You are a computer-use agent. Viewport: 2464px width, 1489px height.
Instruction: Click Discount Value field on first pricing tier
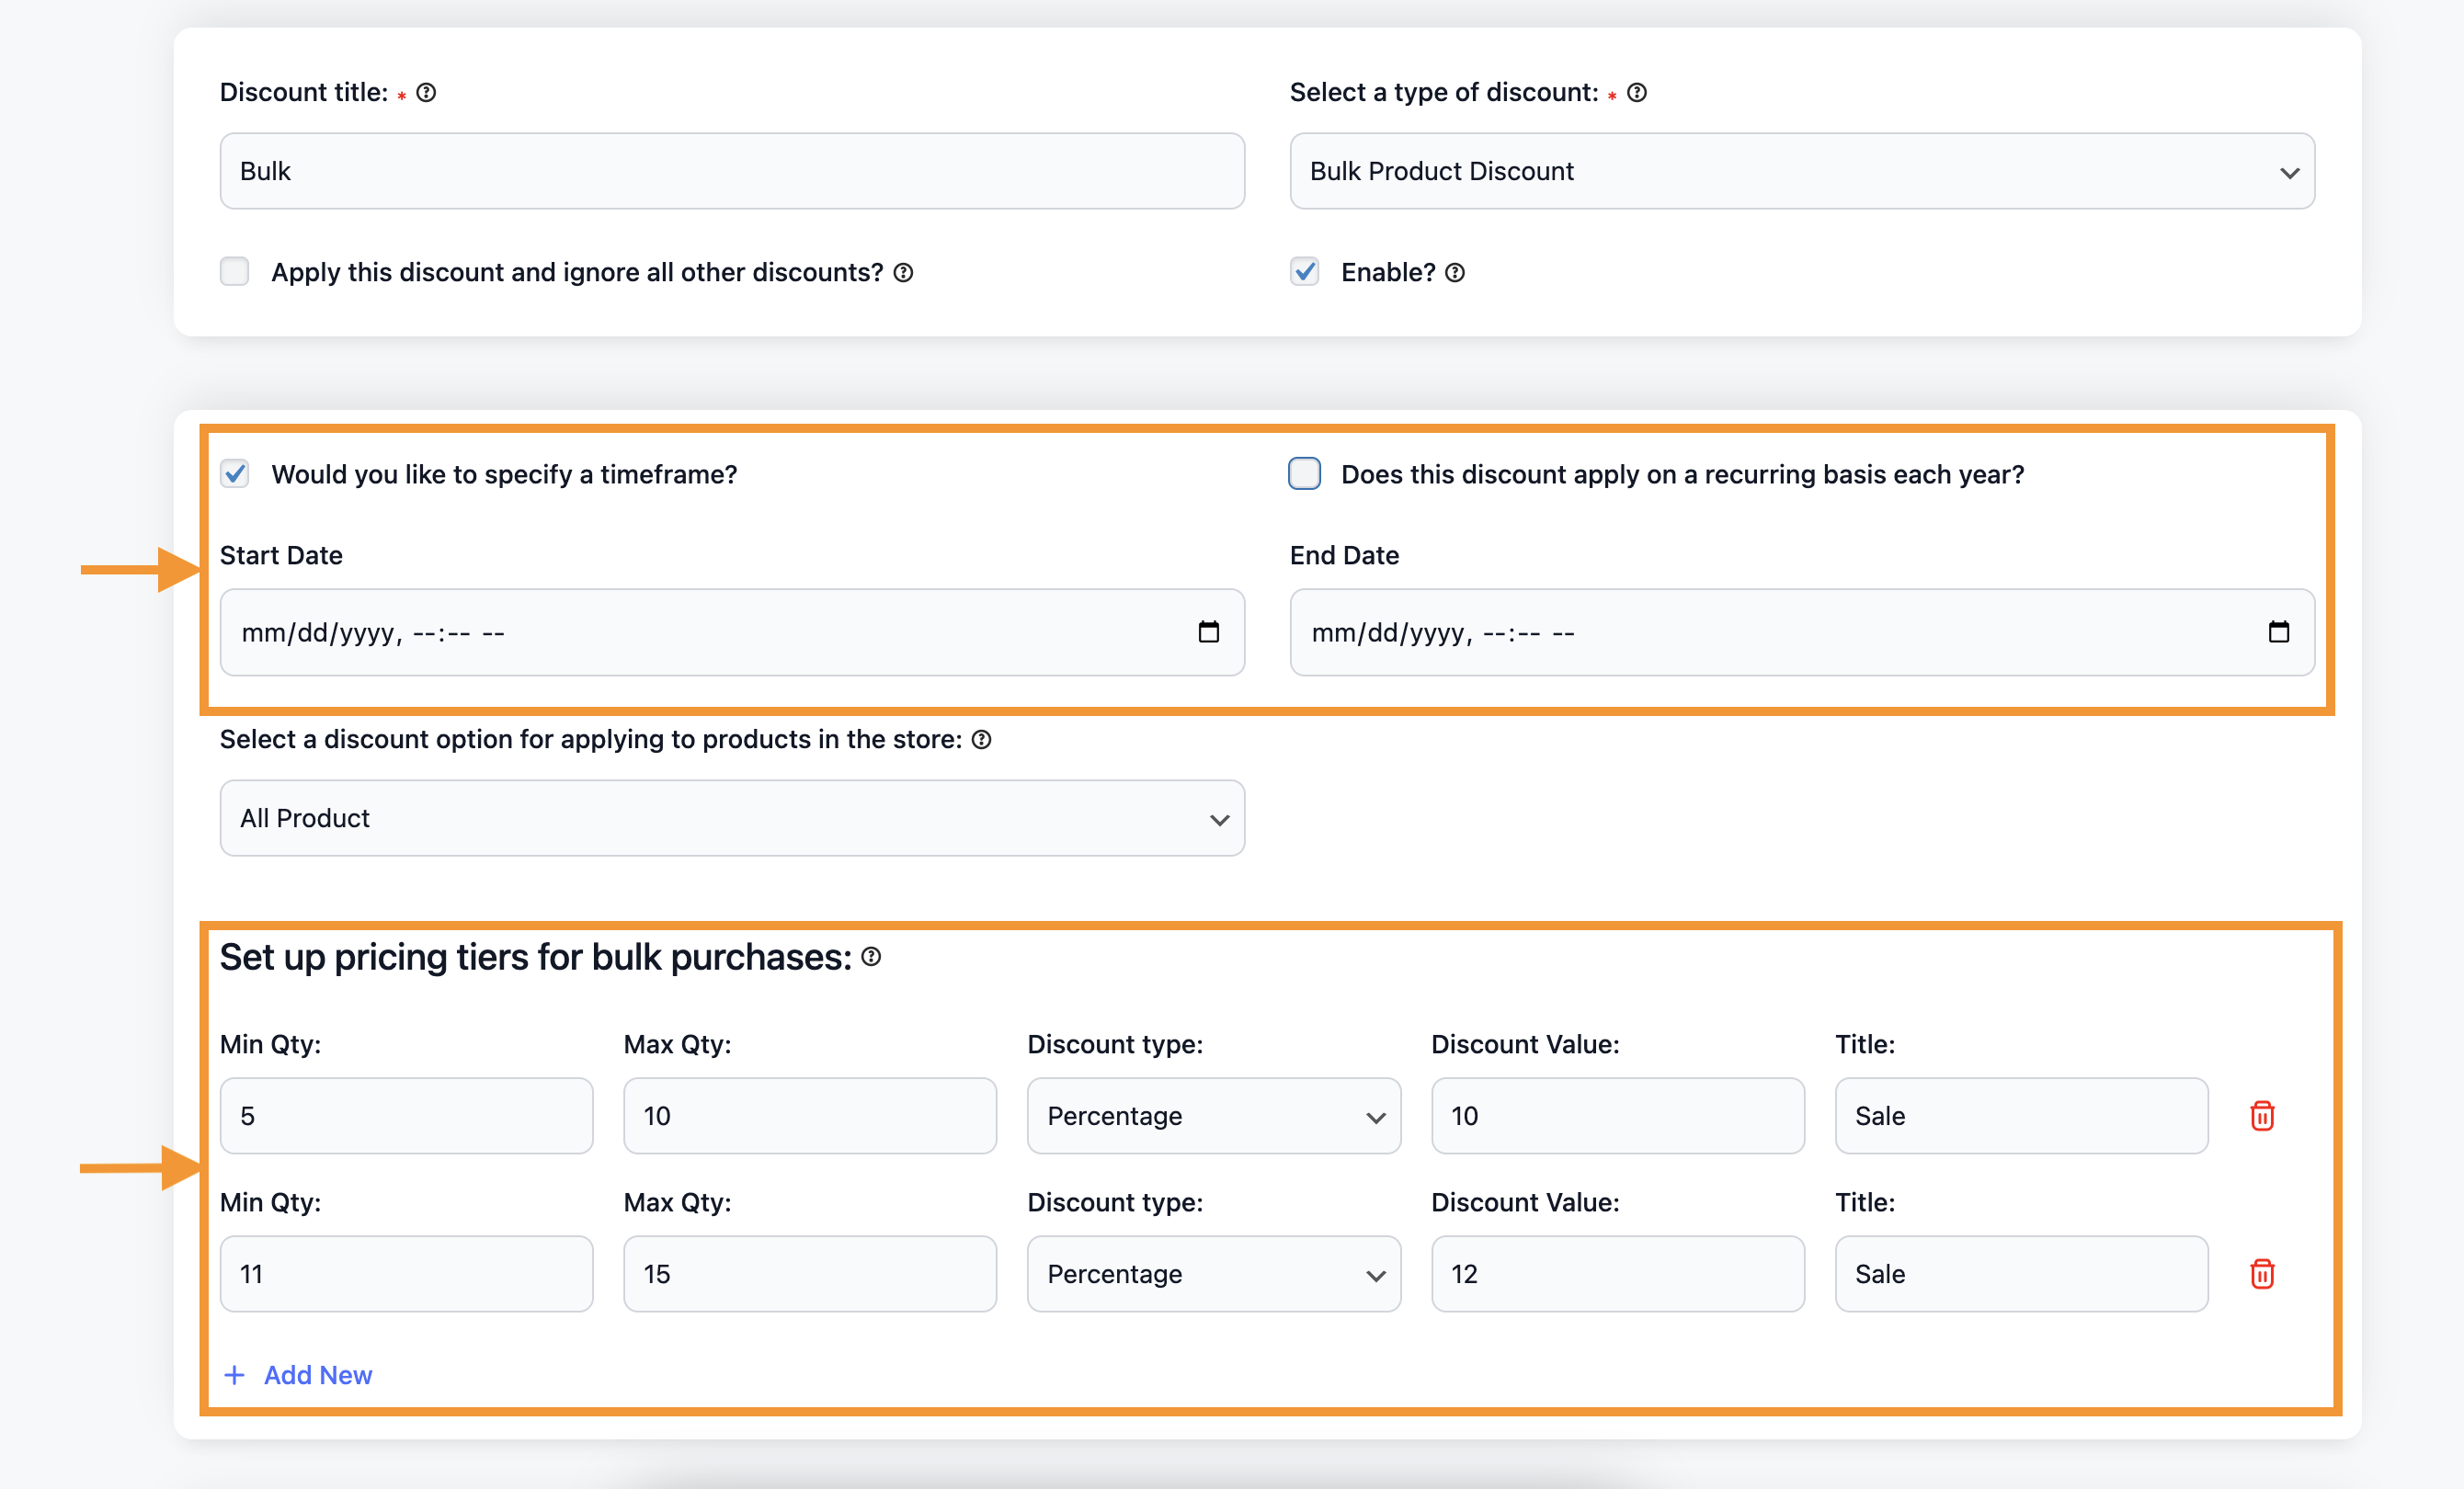[1612, 1112]
